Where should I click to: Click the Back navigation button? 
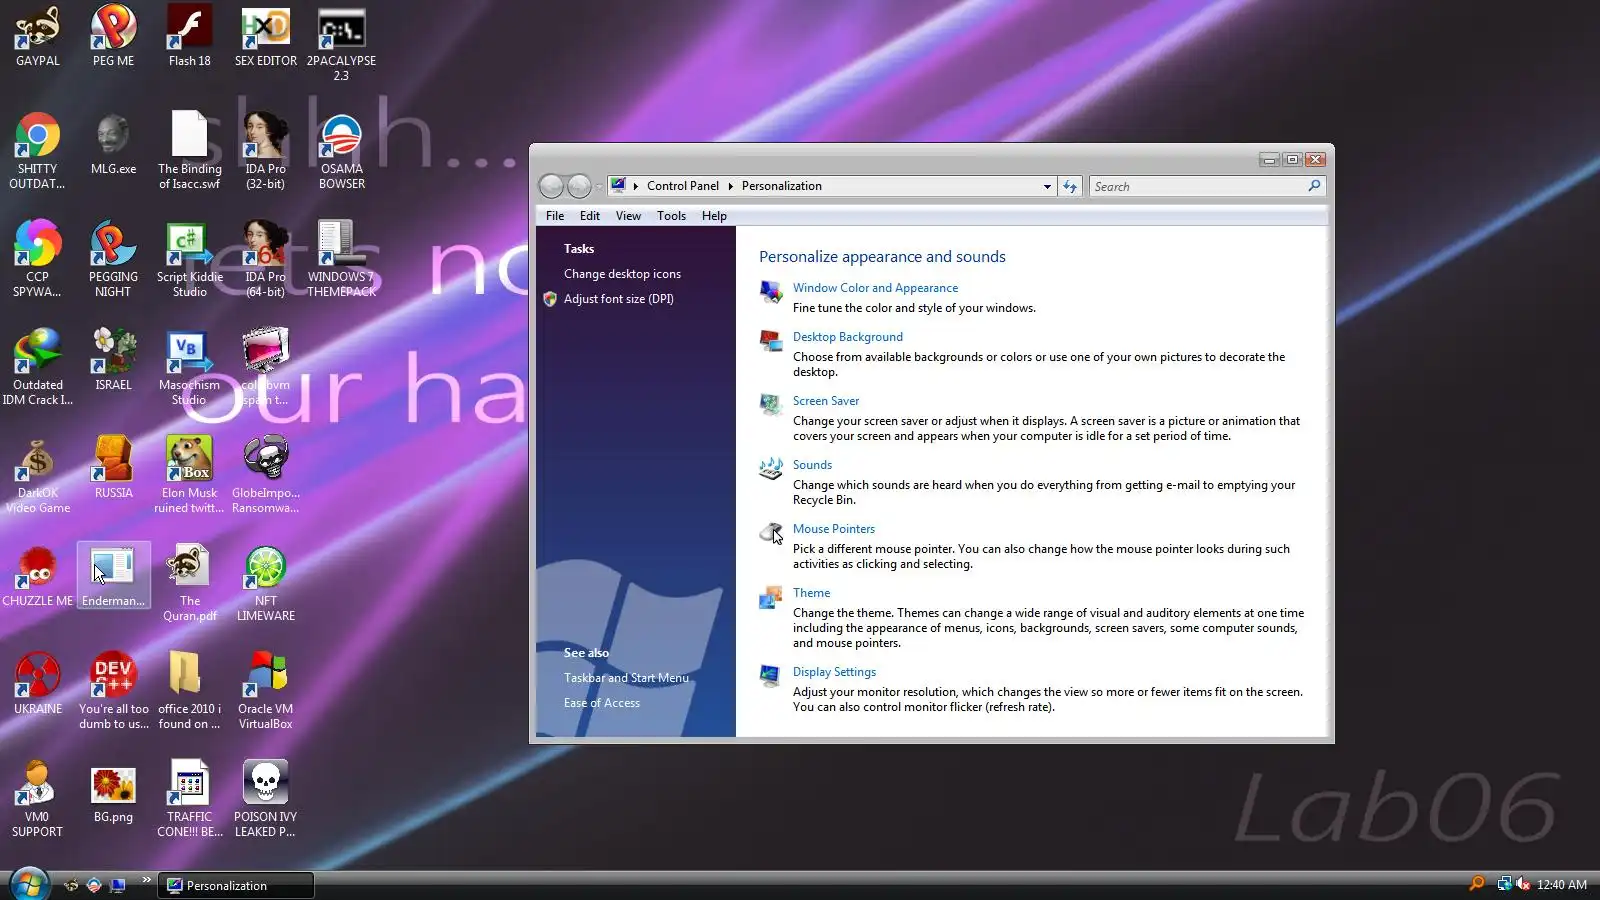pos(551,186)
